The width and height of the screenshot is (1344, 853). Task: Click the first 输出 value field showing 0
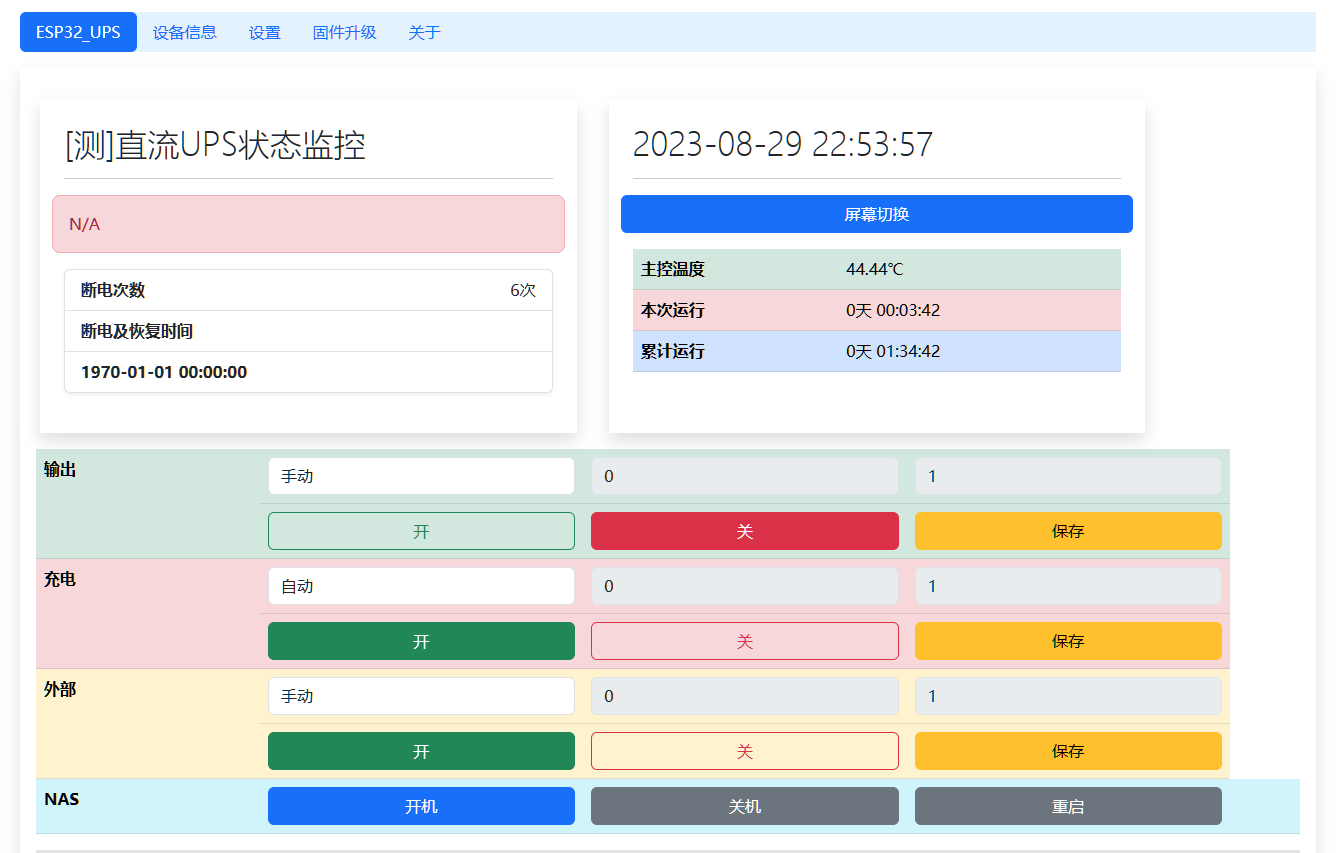coord(744,476)
